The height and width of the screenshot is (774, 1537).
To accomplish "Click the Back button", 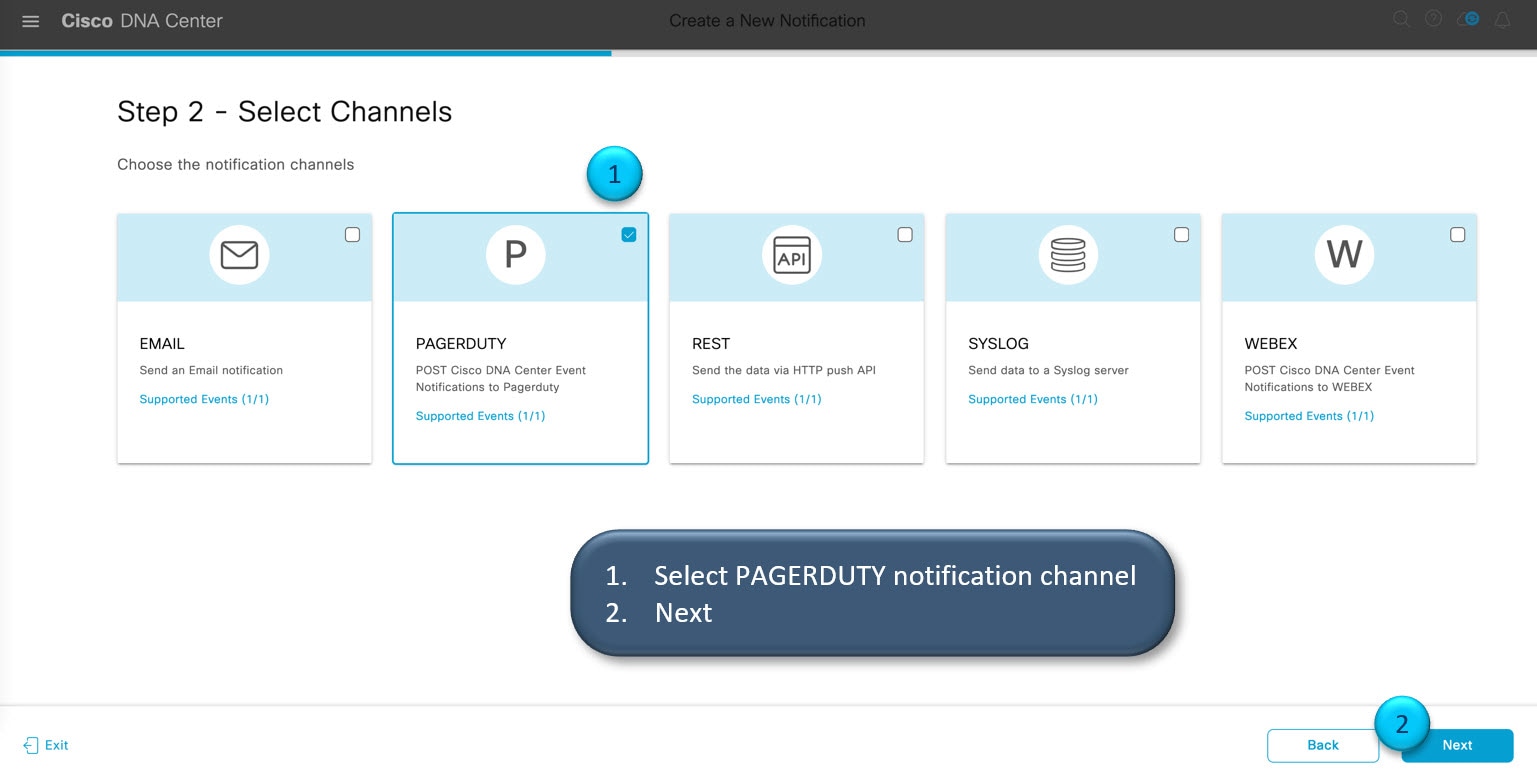I will coord(1323,745).
